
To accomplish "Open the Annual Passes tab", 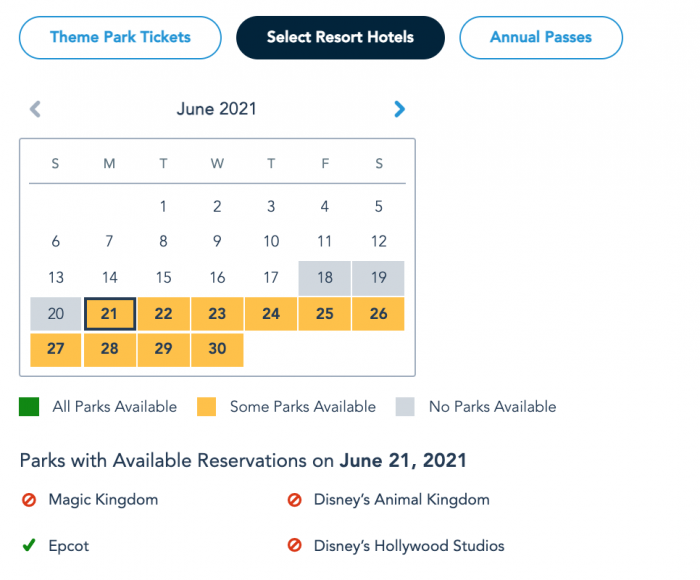I will point(540,38).
